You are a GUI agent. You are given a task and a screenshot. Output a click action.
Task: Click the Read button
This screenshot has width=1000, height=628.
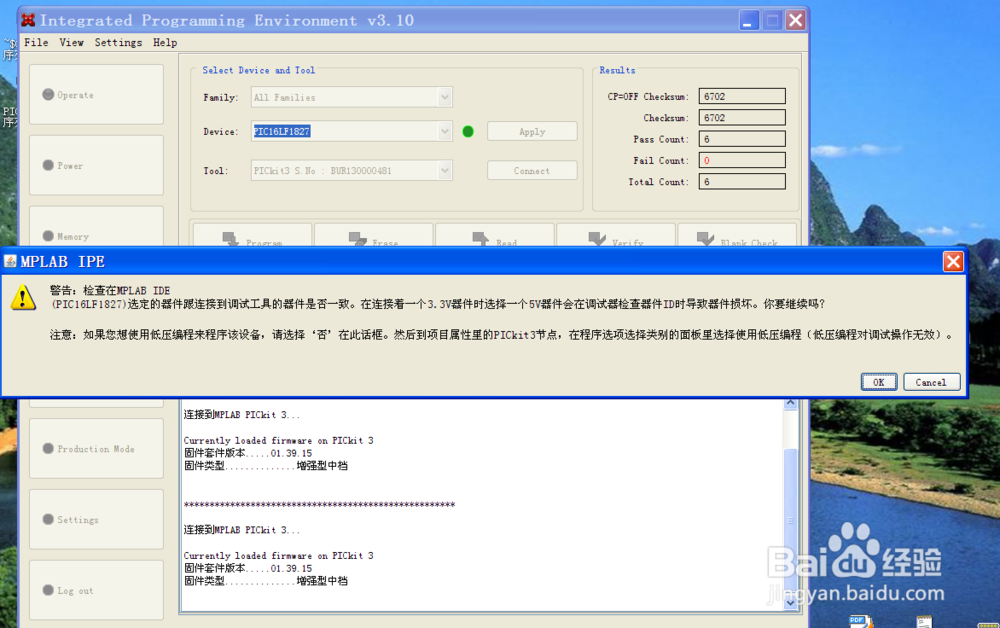(x=495, y=235)
